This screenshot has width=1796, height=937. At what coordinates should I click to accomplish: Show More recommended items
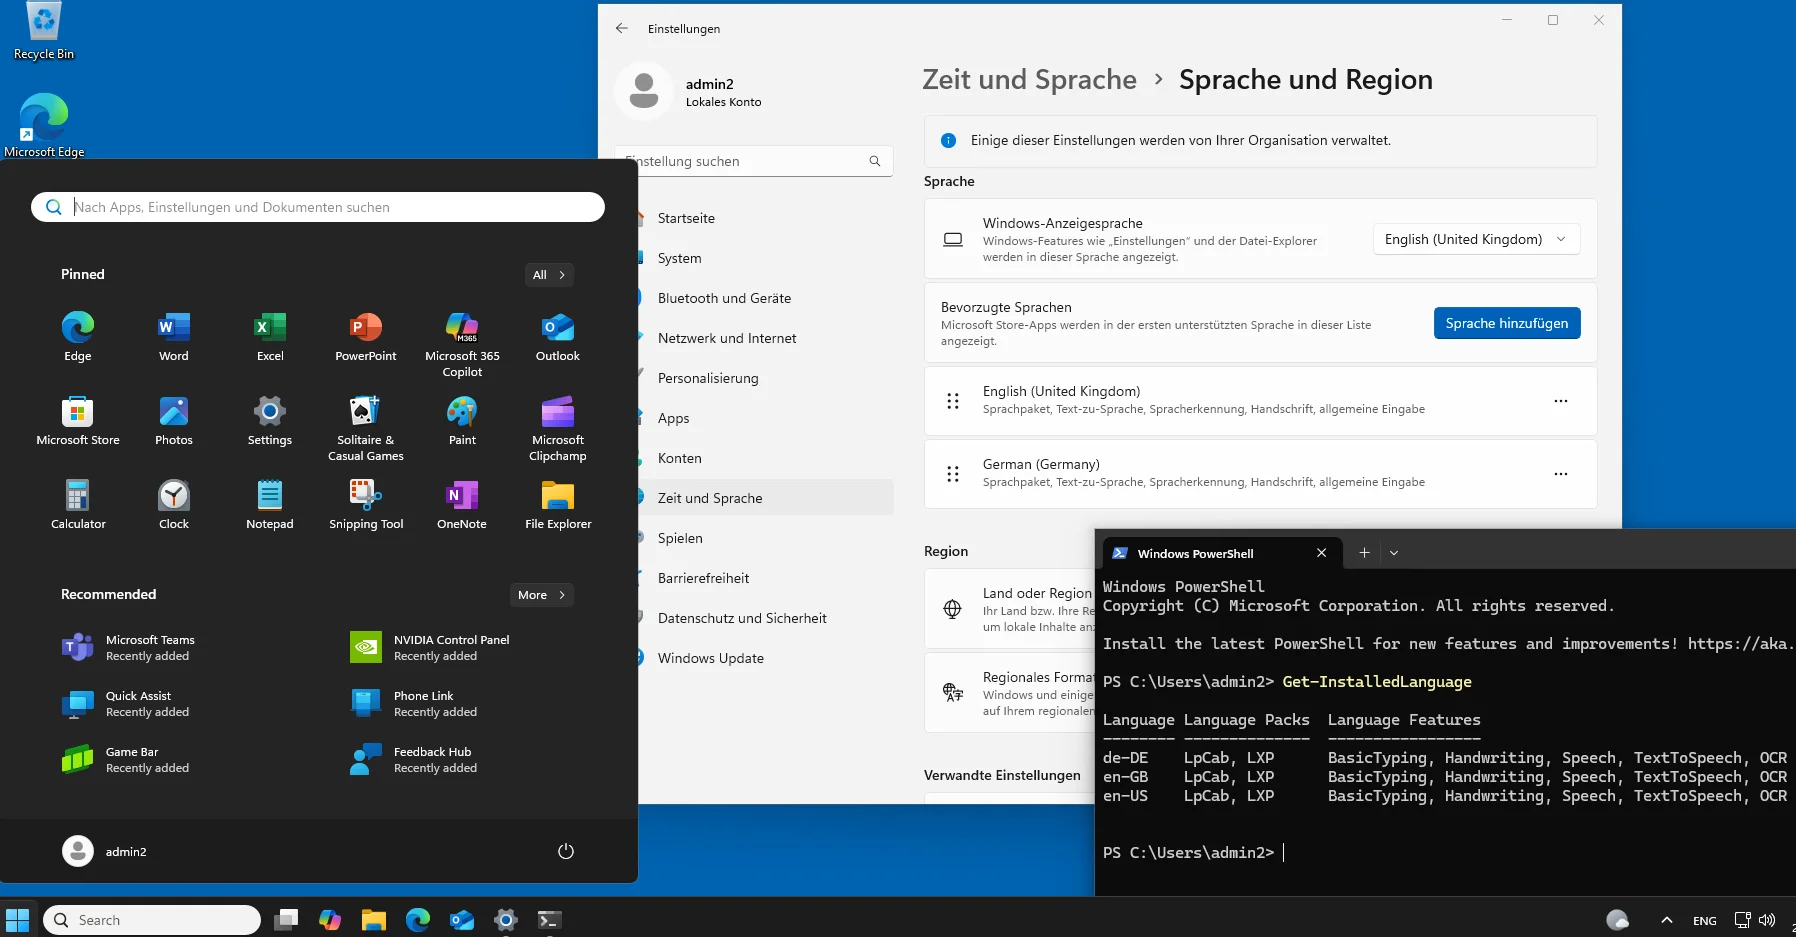pos(542,595)
